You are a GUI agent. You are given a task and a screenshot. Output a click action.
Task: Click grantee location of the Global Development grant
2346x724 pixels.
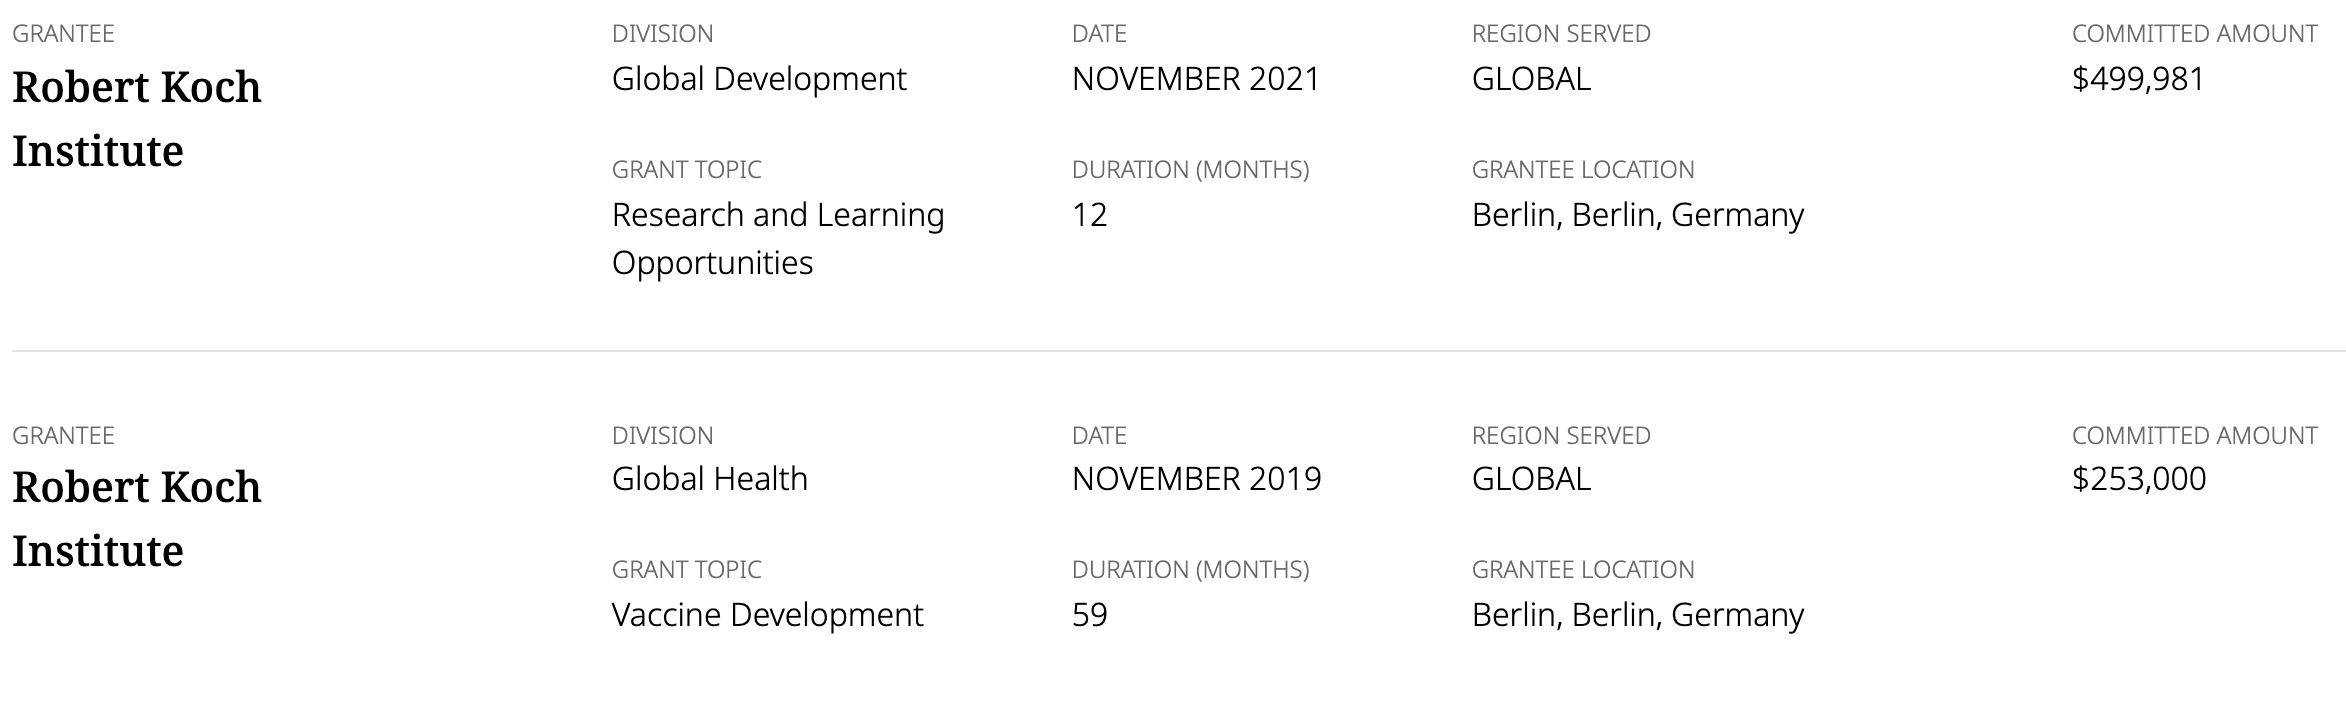pyautogui.click(x=1637, y=215)
